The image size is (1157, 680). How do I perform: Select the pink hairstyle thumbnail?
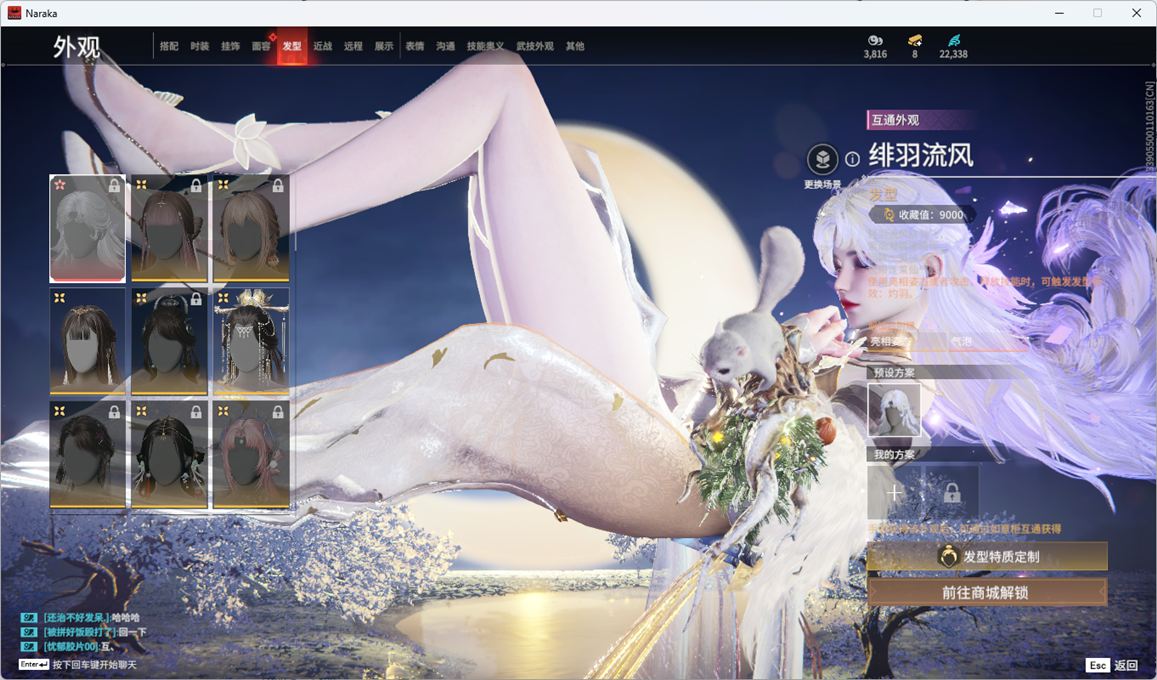(x=251, y=454)
